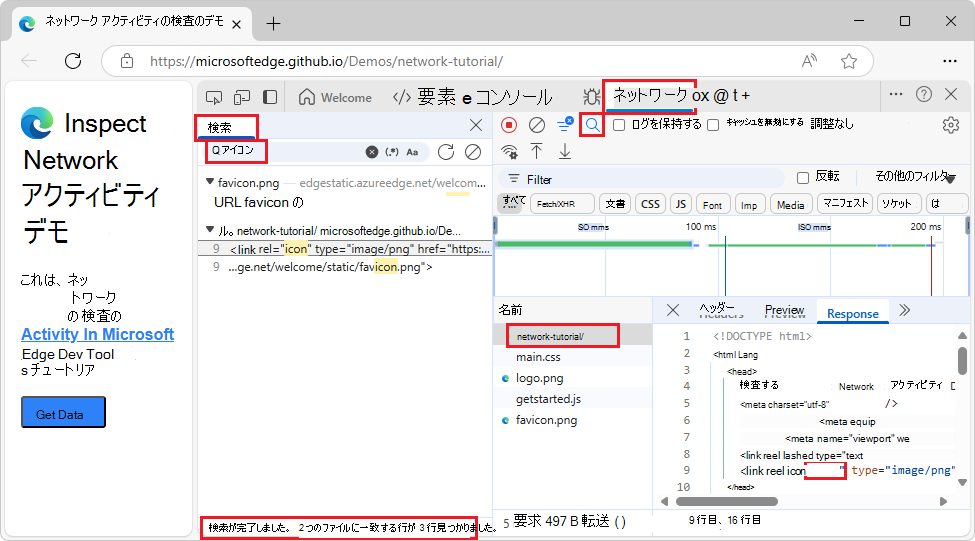Select the Fetch/XHR filter
The height and width of the screenshot is (541, 975).
[x=561, y=204]
